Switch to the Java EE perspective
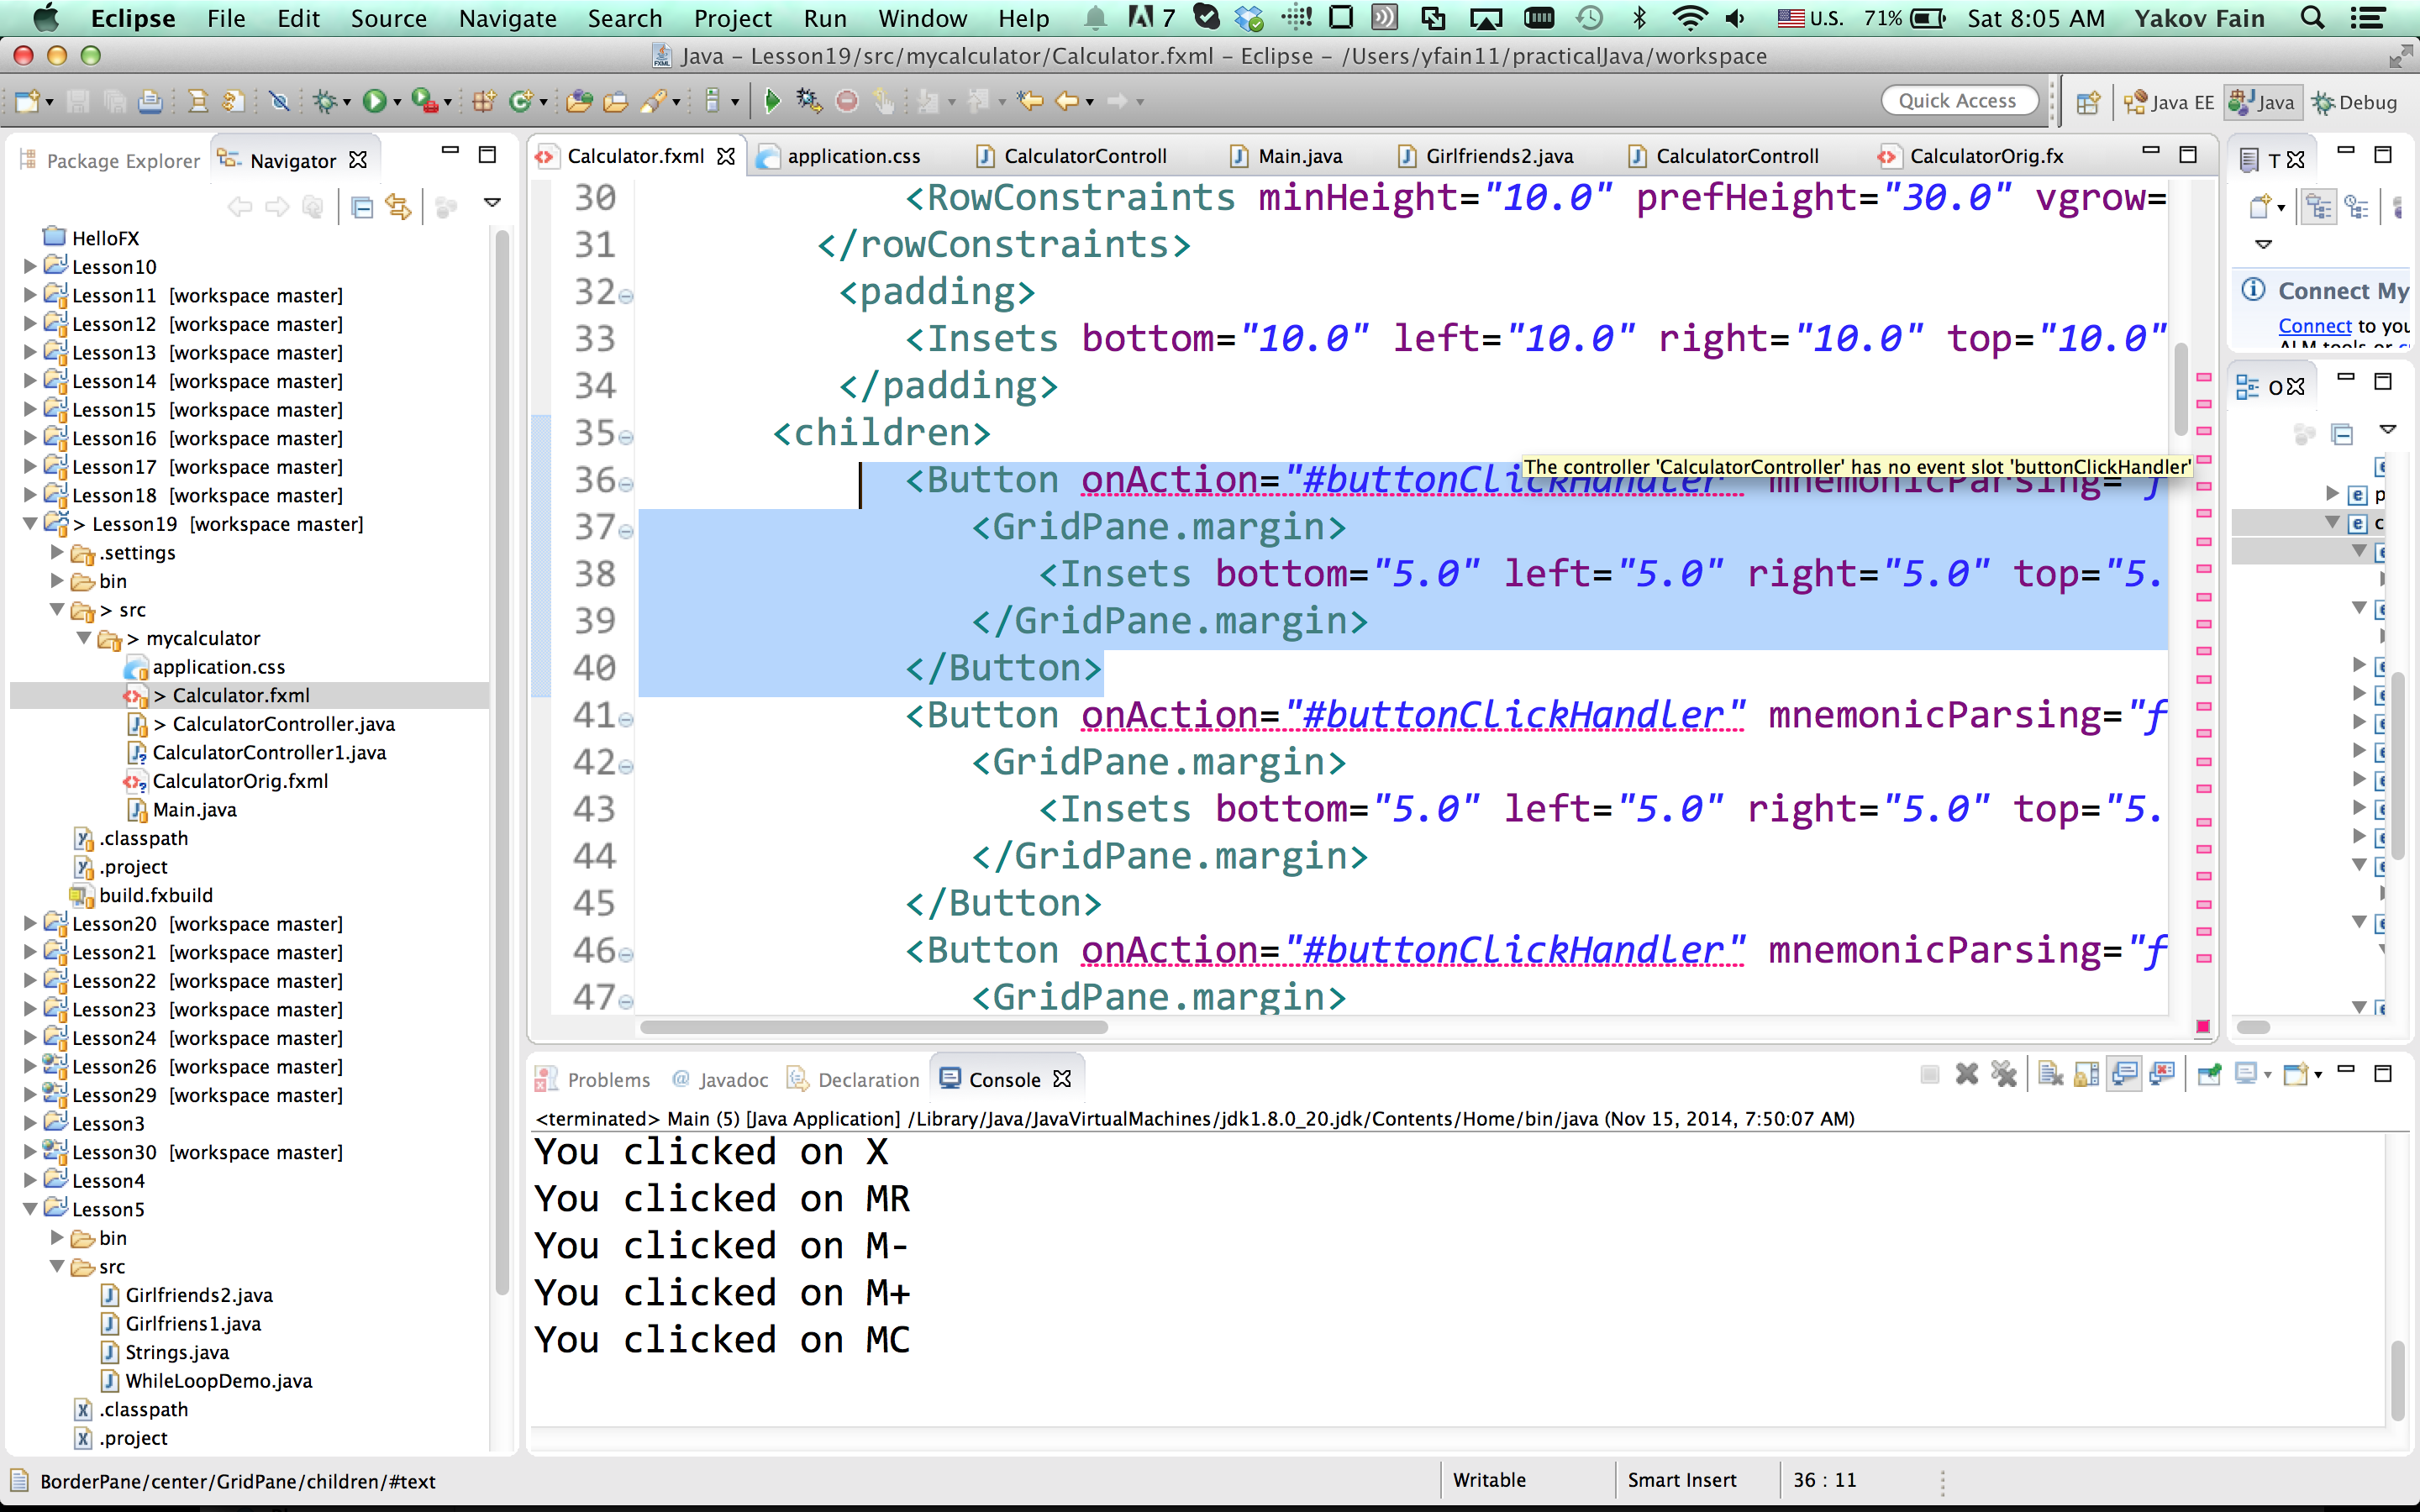 coord(2167,102)
